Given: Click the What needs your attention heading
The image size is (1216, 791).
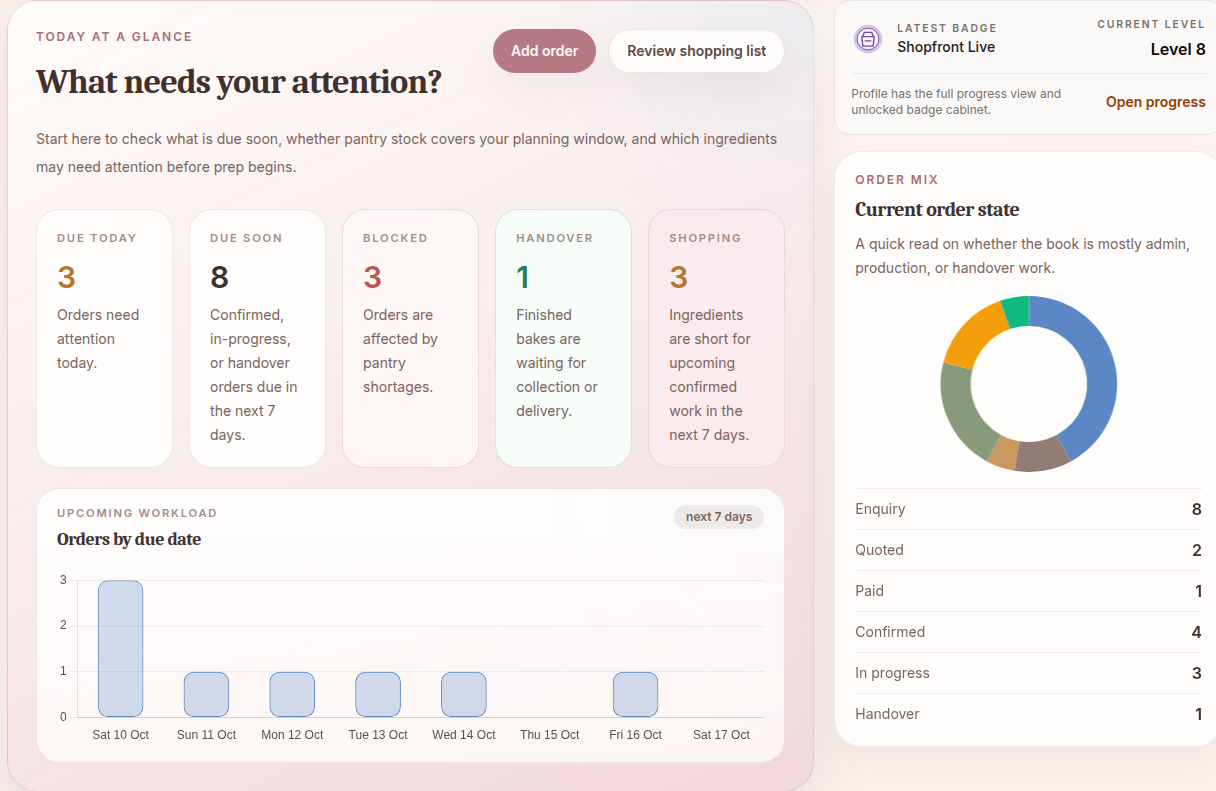Looking at the screenshot, I should 239,81.
